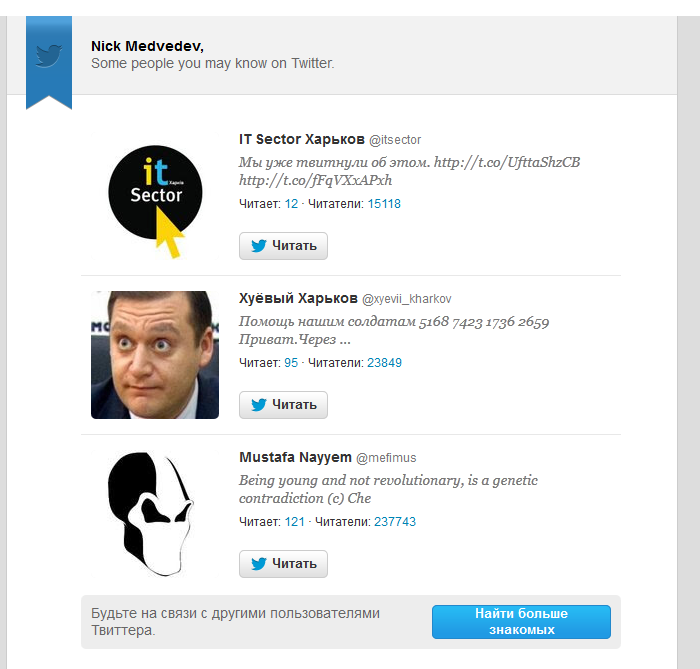Follow IT Sector Харьков with Читать button

click(x=283, y=246)
